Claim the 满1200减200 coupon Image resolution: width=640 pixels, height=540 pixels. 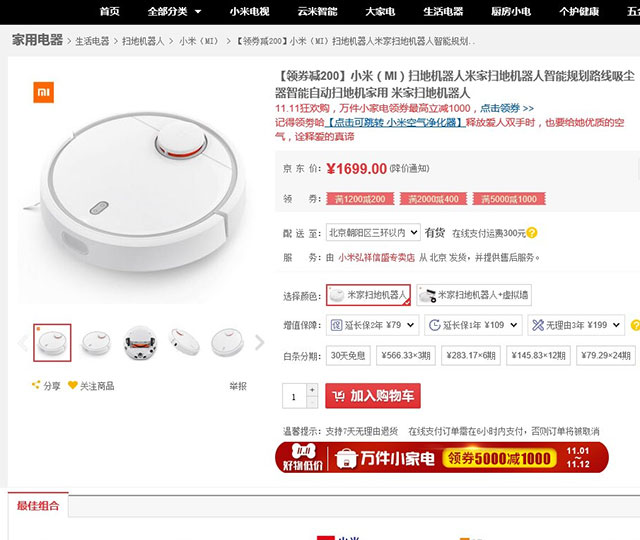(360, 199)
